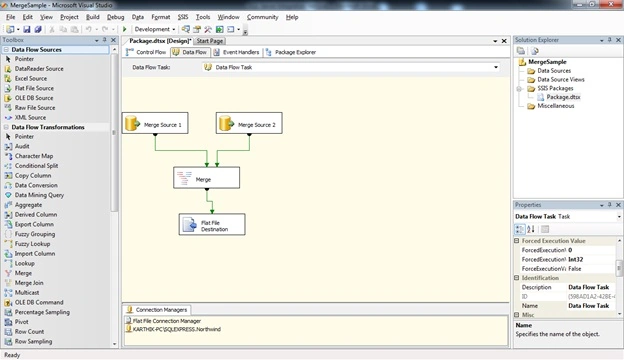The width and height of the screenshot is (624, 360).
Task: Click the Save toolbar icon
Action: pyautogui.click(x=27, y=29)
